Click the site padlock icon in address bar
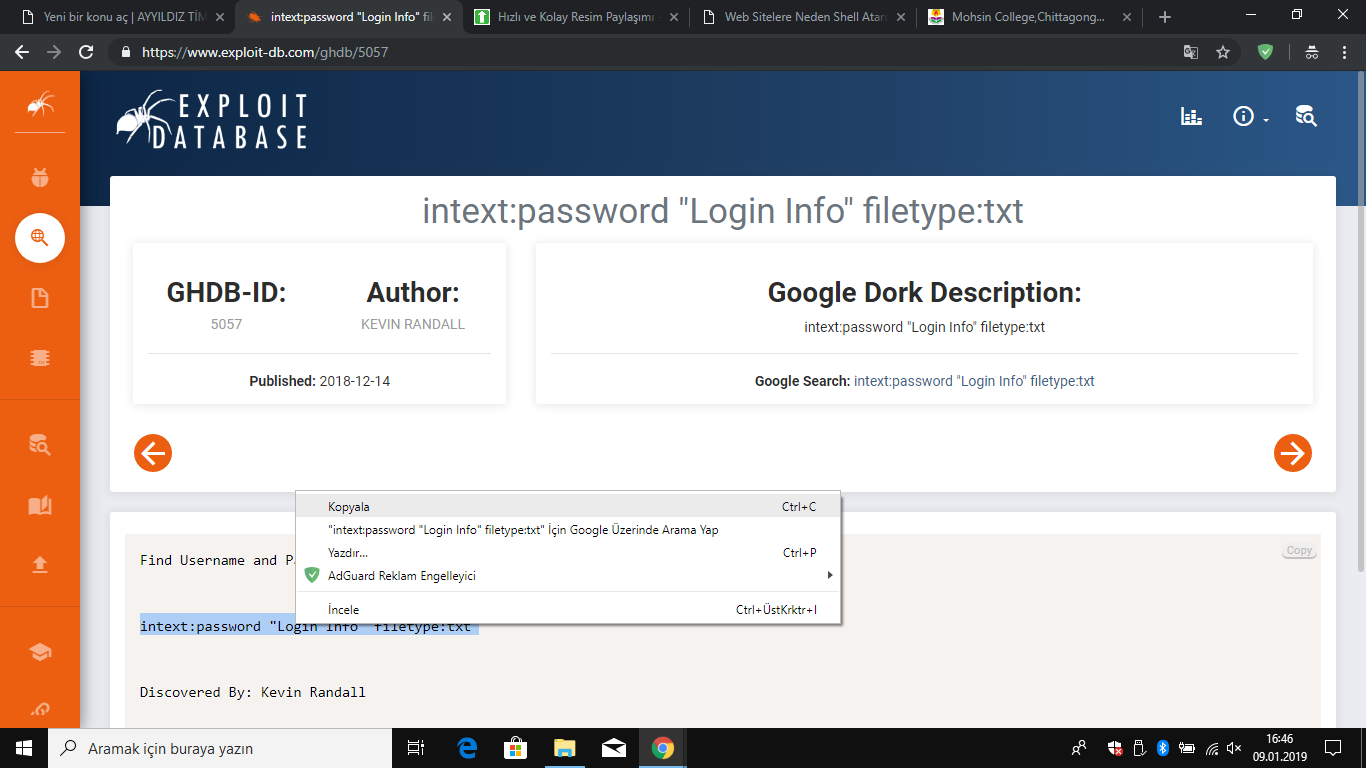This screenshot has height=768, width=1366. tap(125, 52)
